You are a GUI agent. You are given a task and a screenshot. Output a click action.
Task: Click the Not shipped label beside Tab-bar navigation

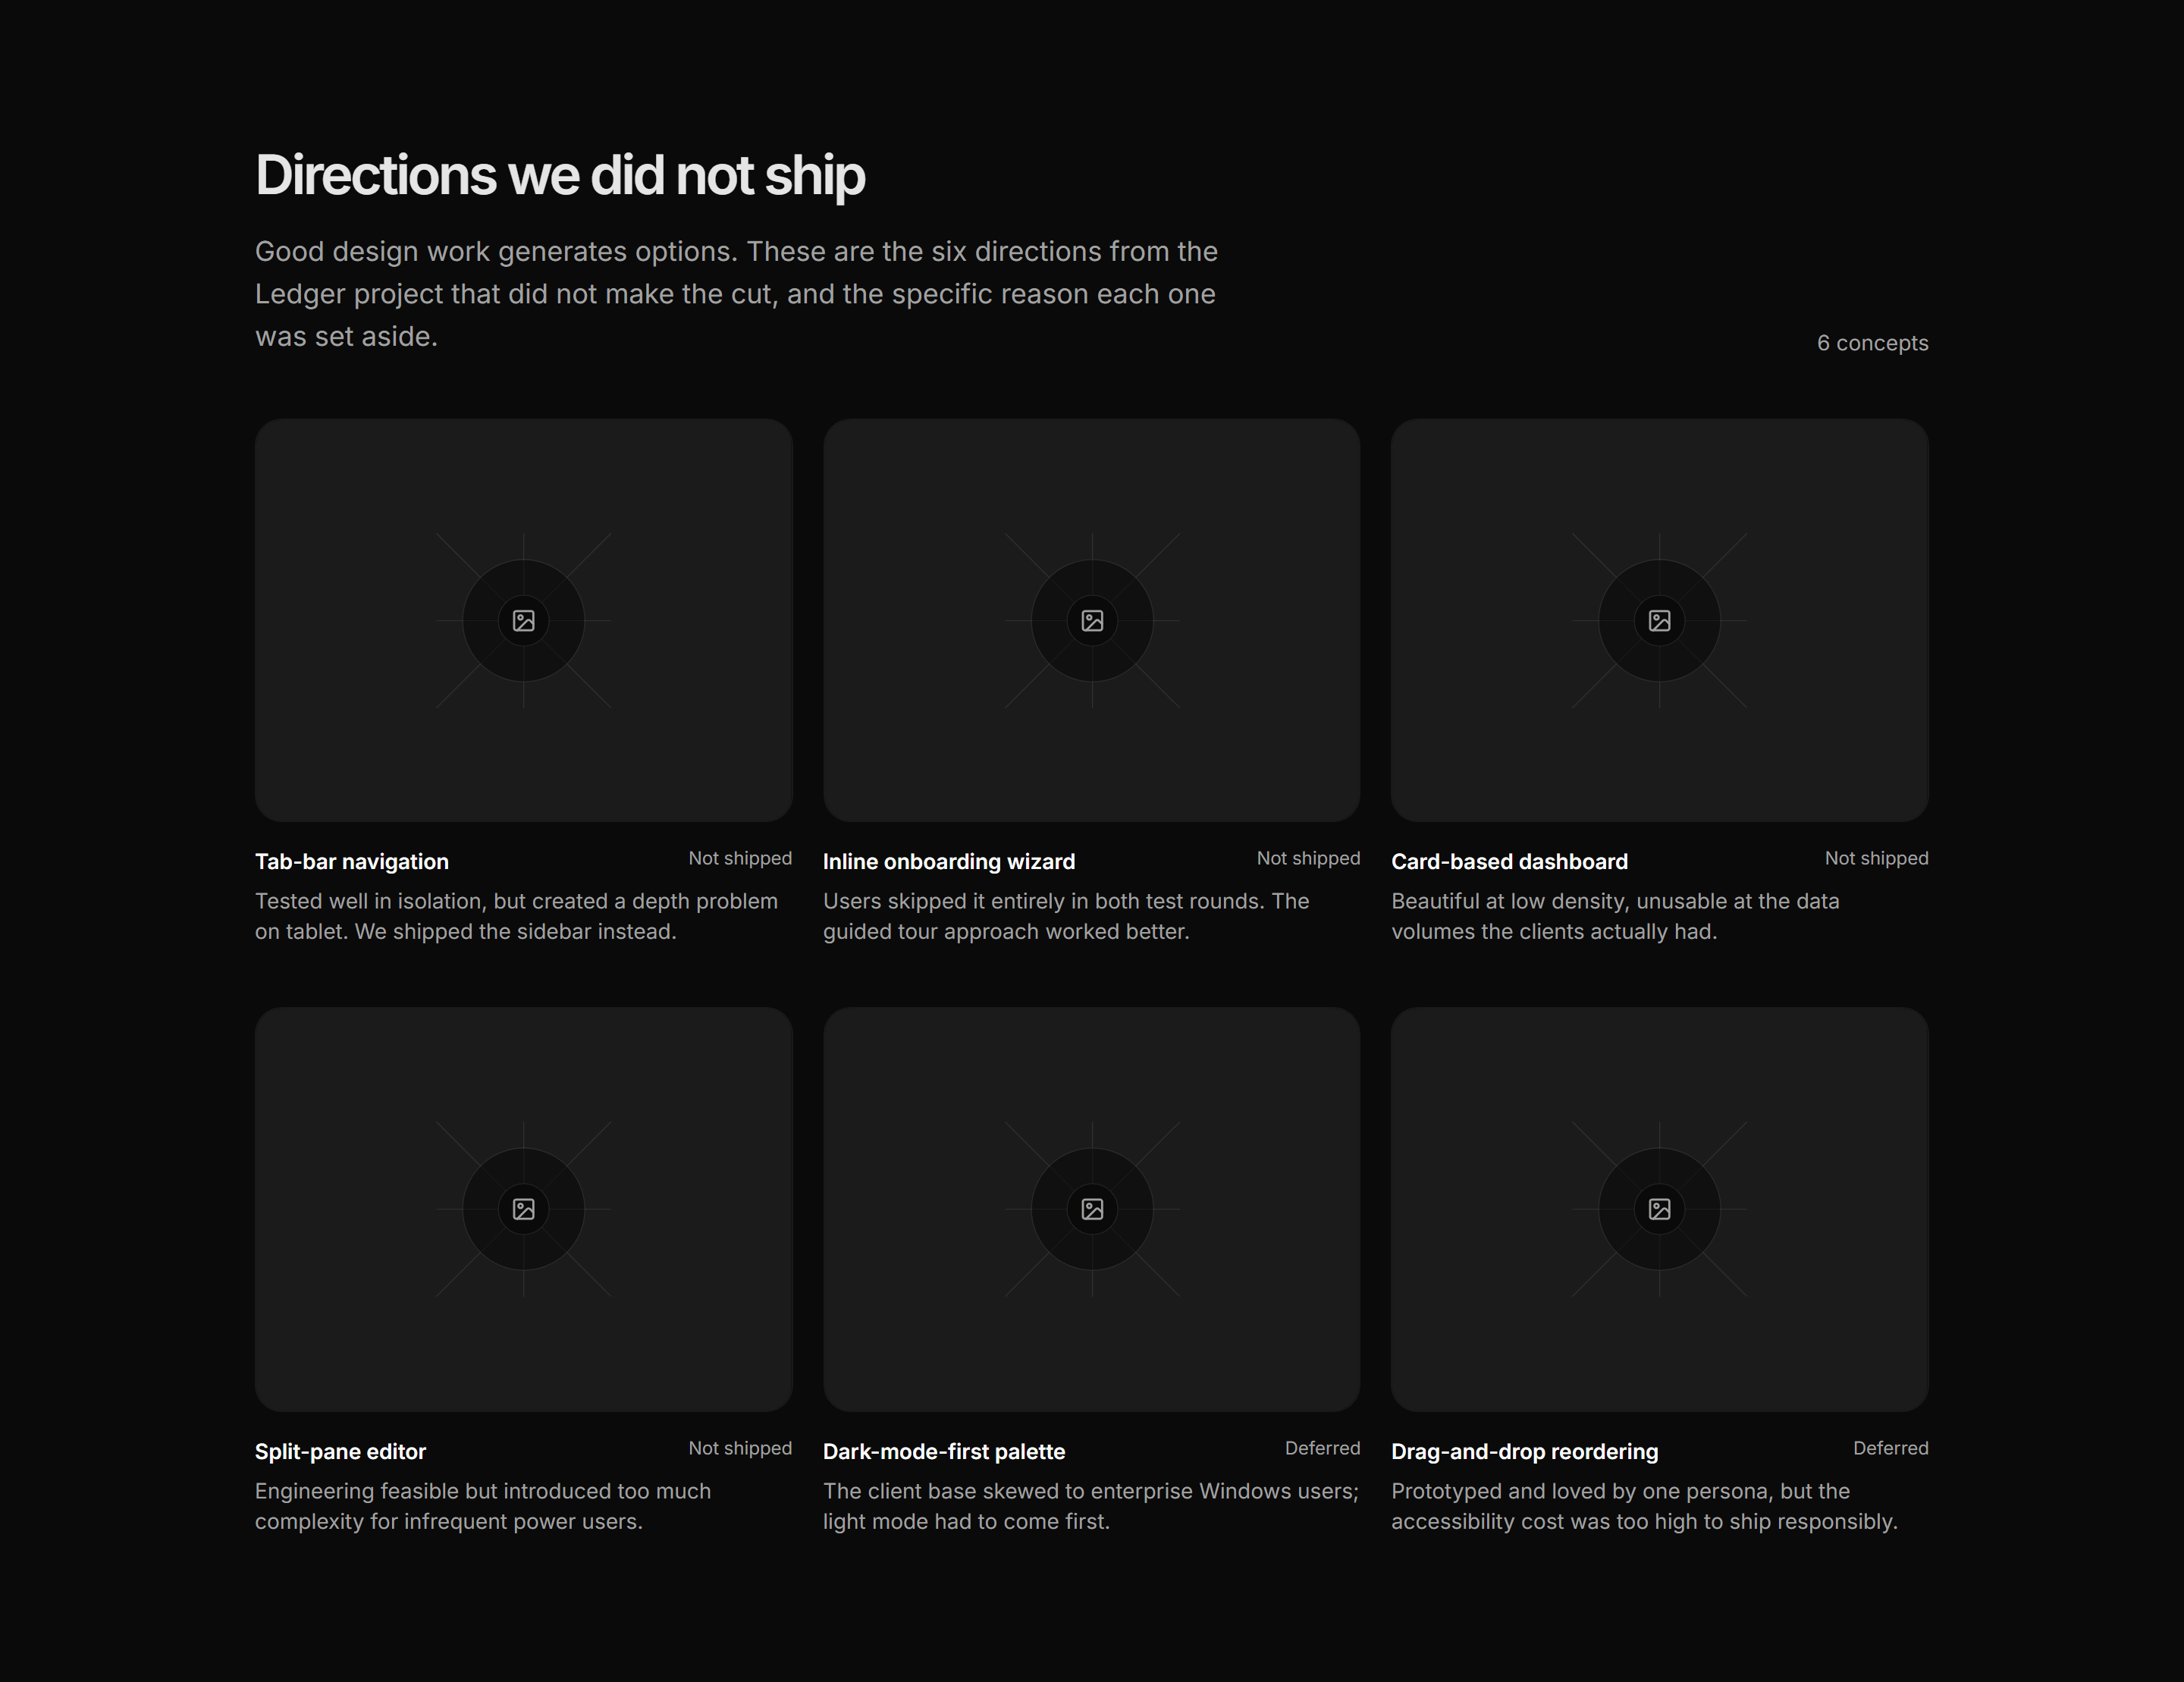[x=740, y=858]
